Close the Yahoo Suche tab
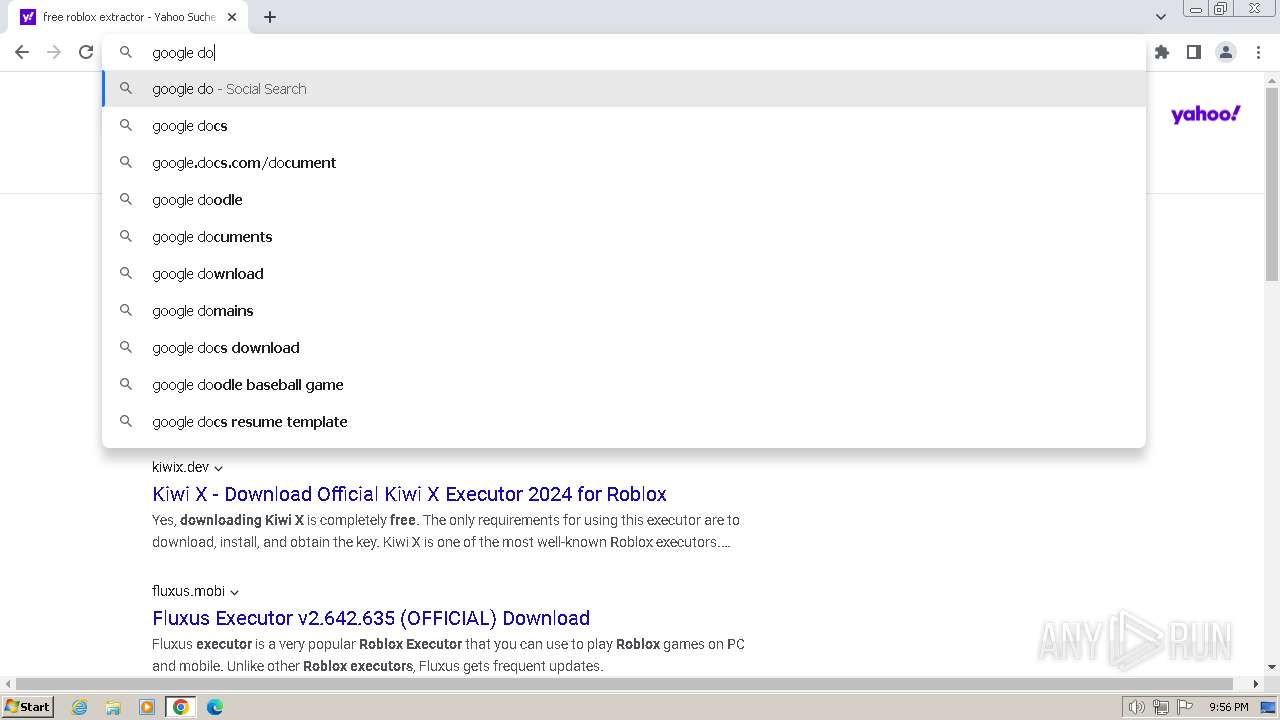The width and height of the screenshot is (1280, 720). [232, 17]
